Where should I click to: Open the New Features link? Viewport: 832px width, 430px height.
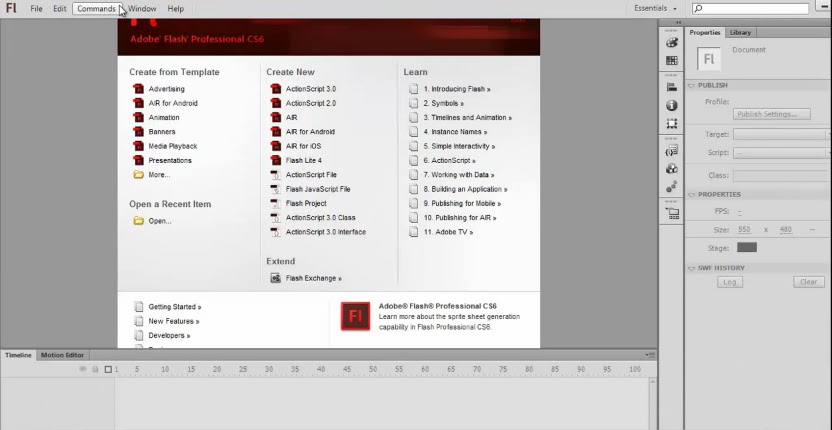(x=174, y=321)
